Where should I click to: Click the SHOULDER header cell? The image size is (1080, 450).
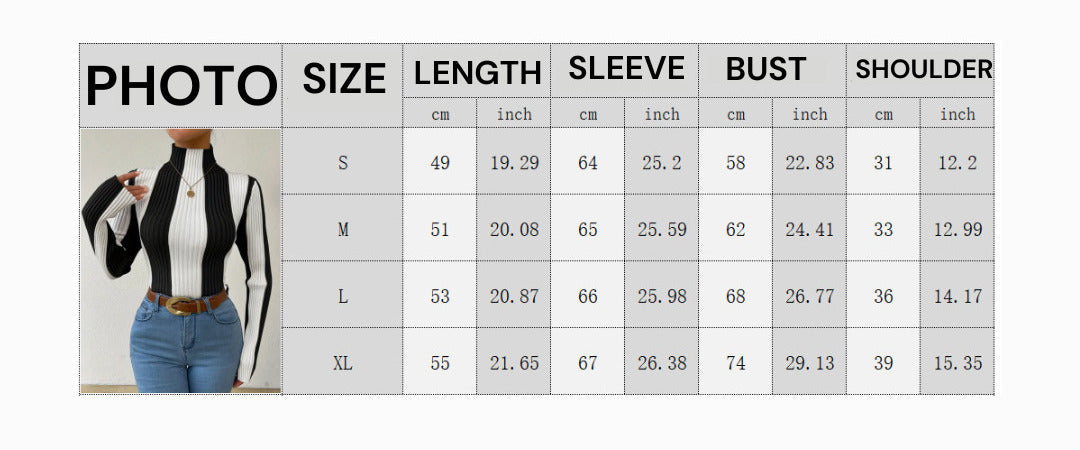click(x=923, y=69)
